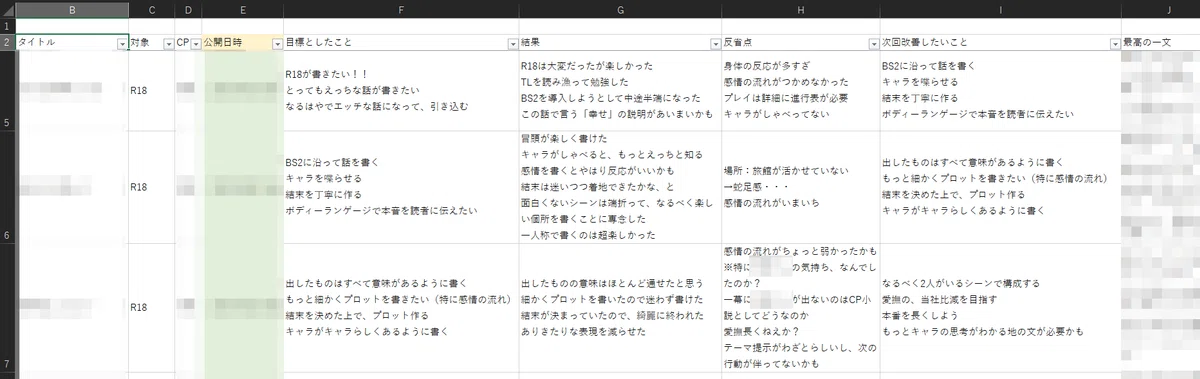Select the CP cell in row 7
This screenshot has height=379, width=1200.
[187, 308]
